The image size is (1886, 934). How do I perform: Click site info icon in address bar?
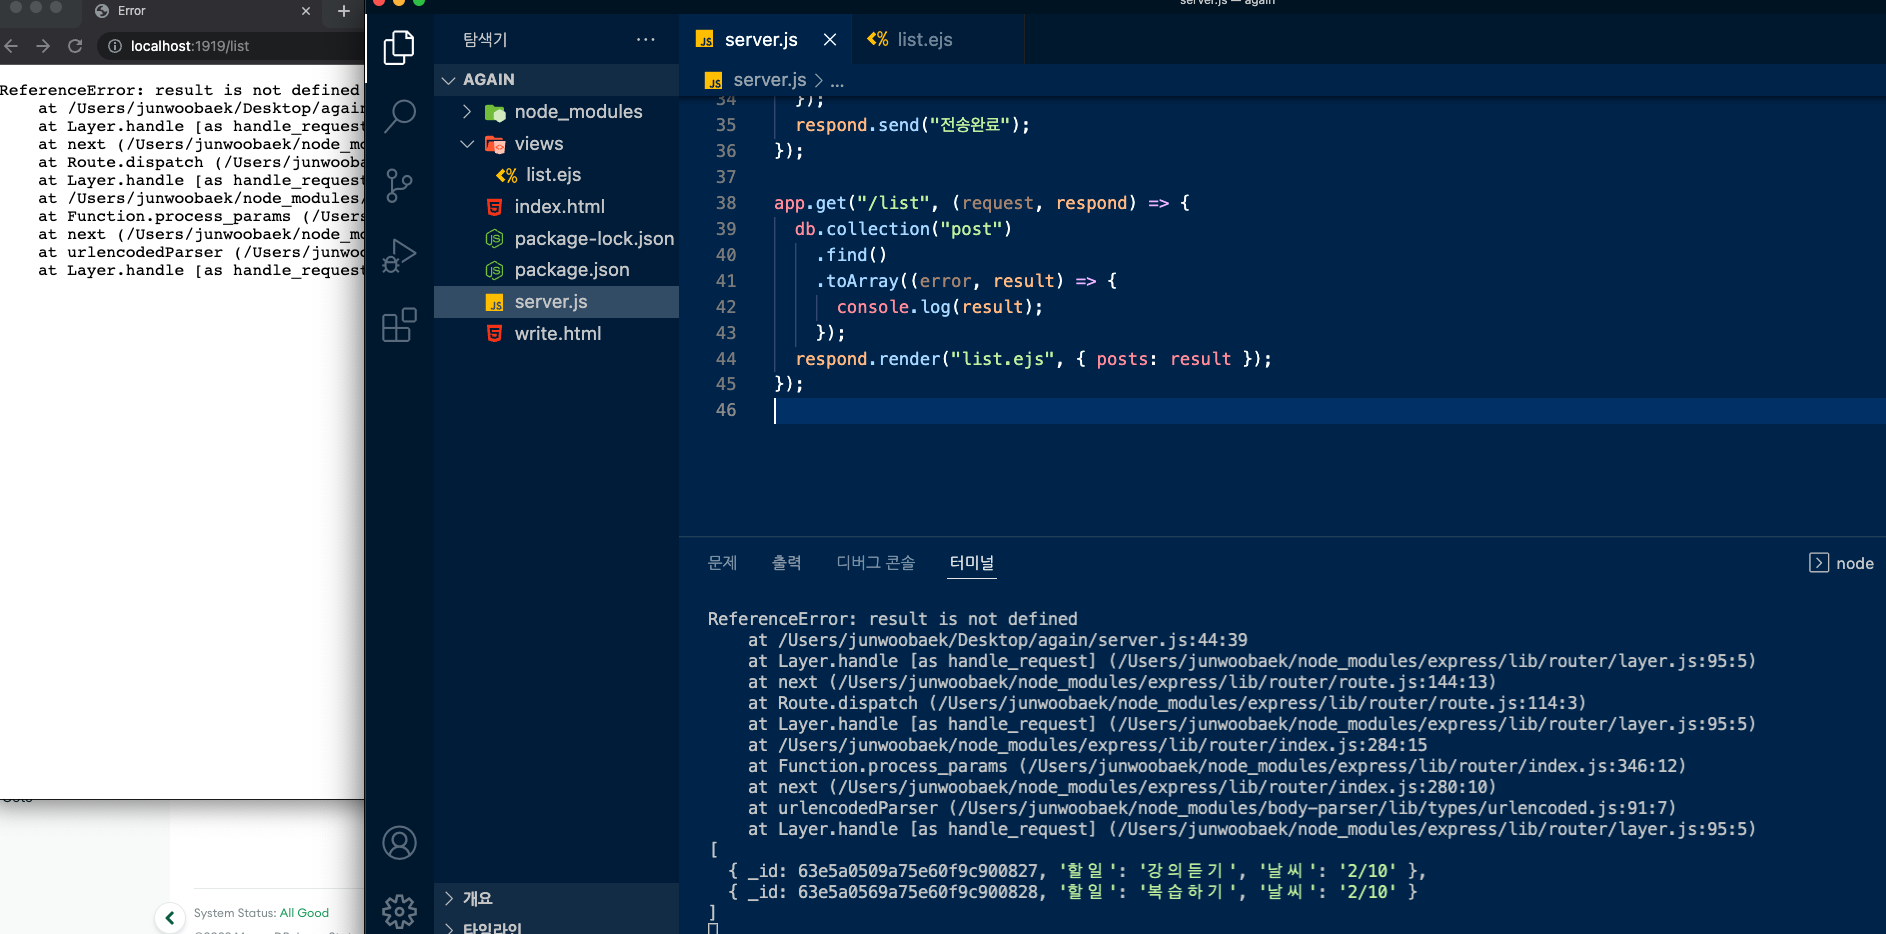click(114, 46)
